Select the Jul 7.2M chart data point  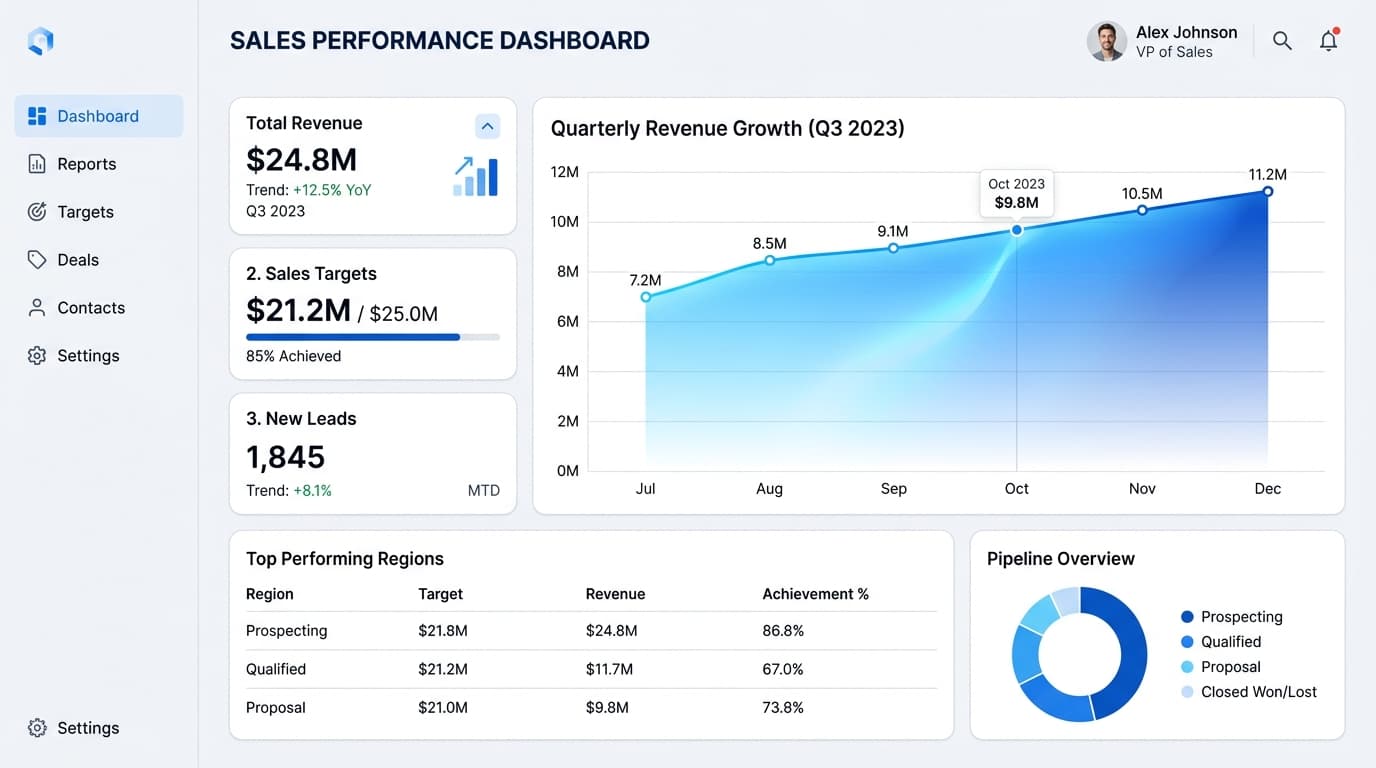click(646, 297)
